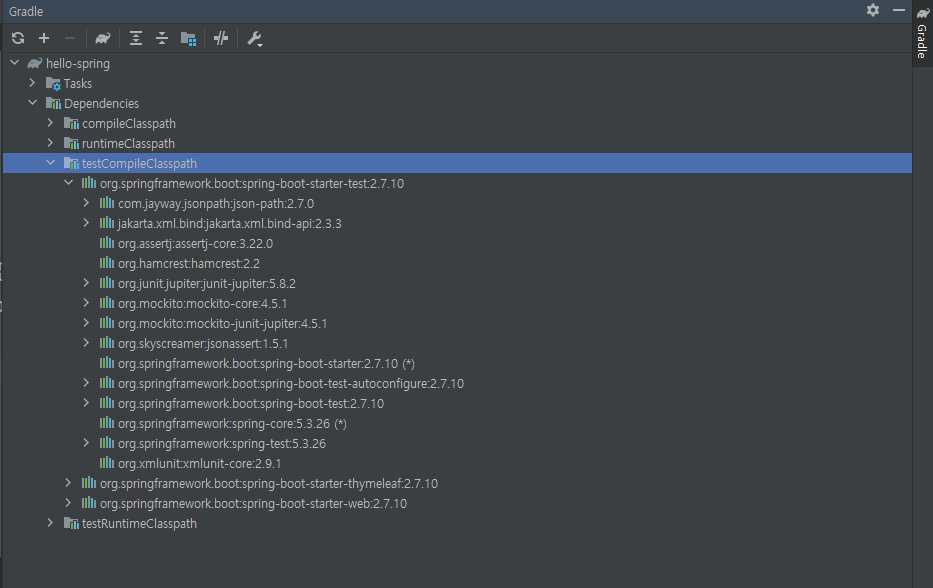933x588 pixels.
Task: Click library icon of spring-boot-starter-thymeleaf
Action: click(89, 483)
